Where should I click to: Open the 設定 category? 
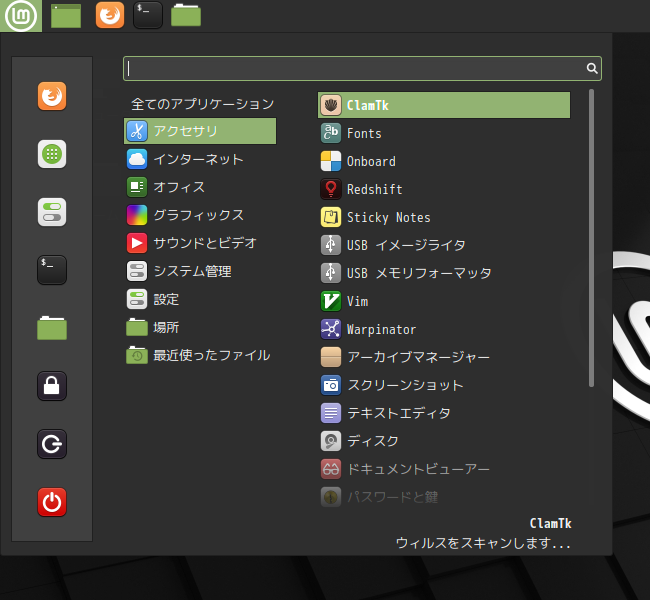(200, 299)
